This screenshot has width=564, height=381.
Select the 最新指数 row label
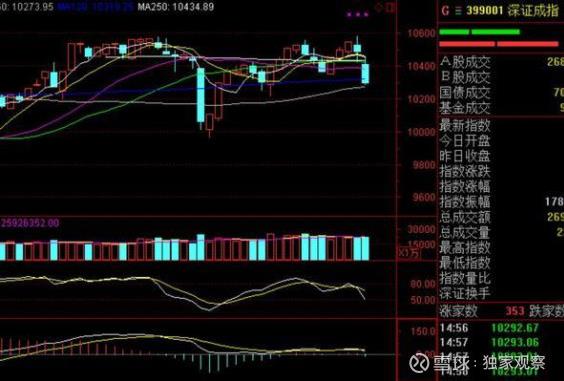465,126
